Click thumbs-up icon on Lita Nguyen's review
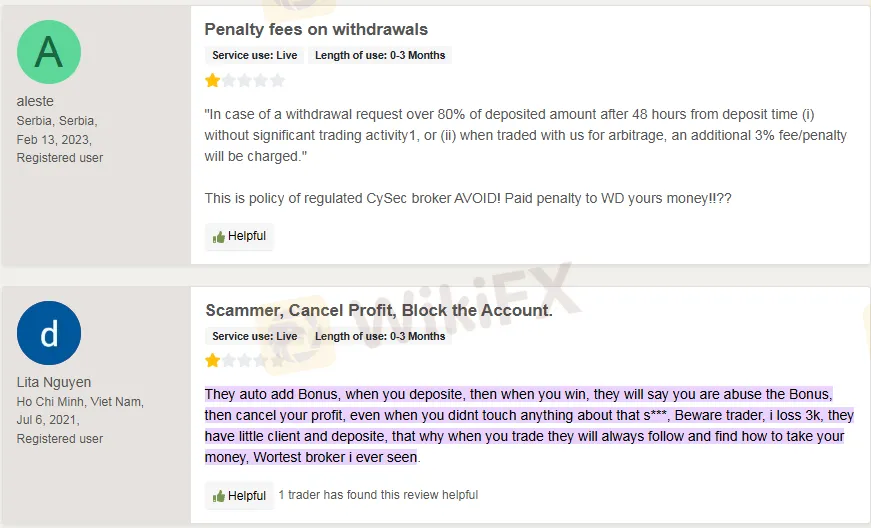Image resolution: width=871 pixels, height=528 pixels. [x=219, y=496]
